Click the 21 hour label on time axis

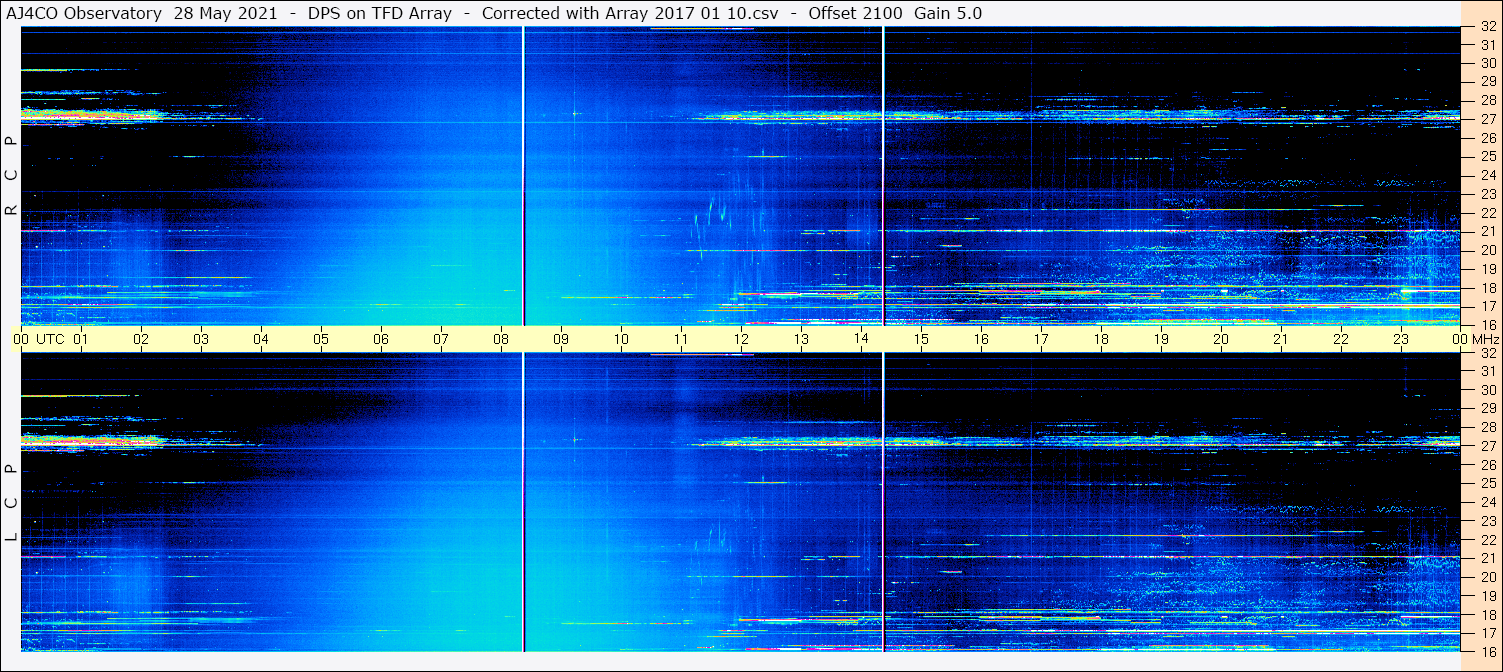pos(1281,339)
